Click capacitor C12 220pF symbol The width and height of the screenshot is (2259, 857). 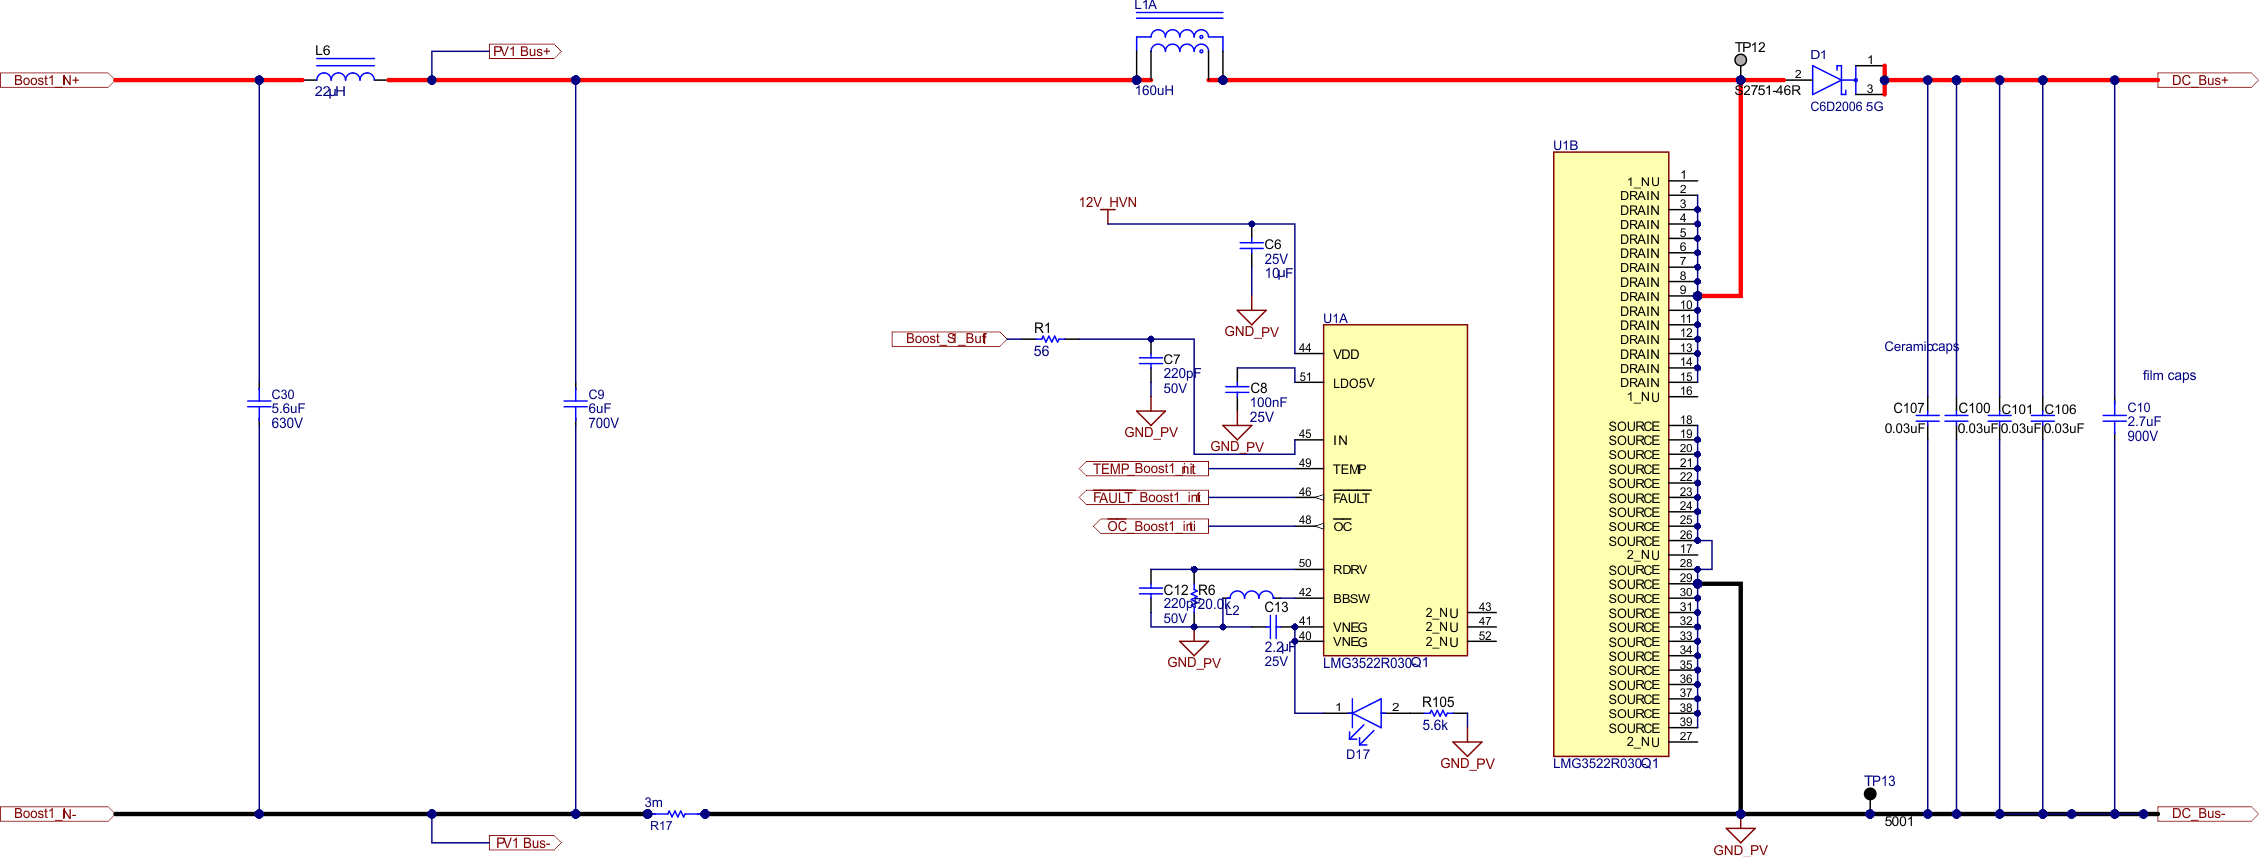1151,590
